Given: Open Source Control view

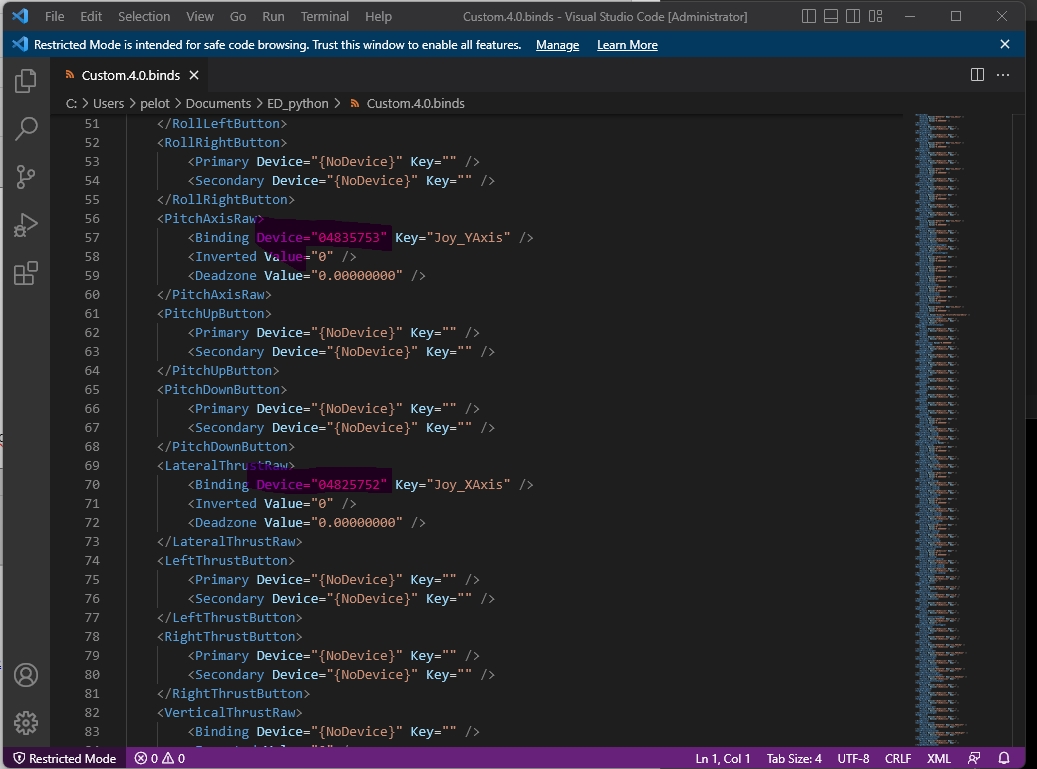Looking at the screenshot, I should click(26, 176).
